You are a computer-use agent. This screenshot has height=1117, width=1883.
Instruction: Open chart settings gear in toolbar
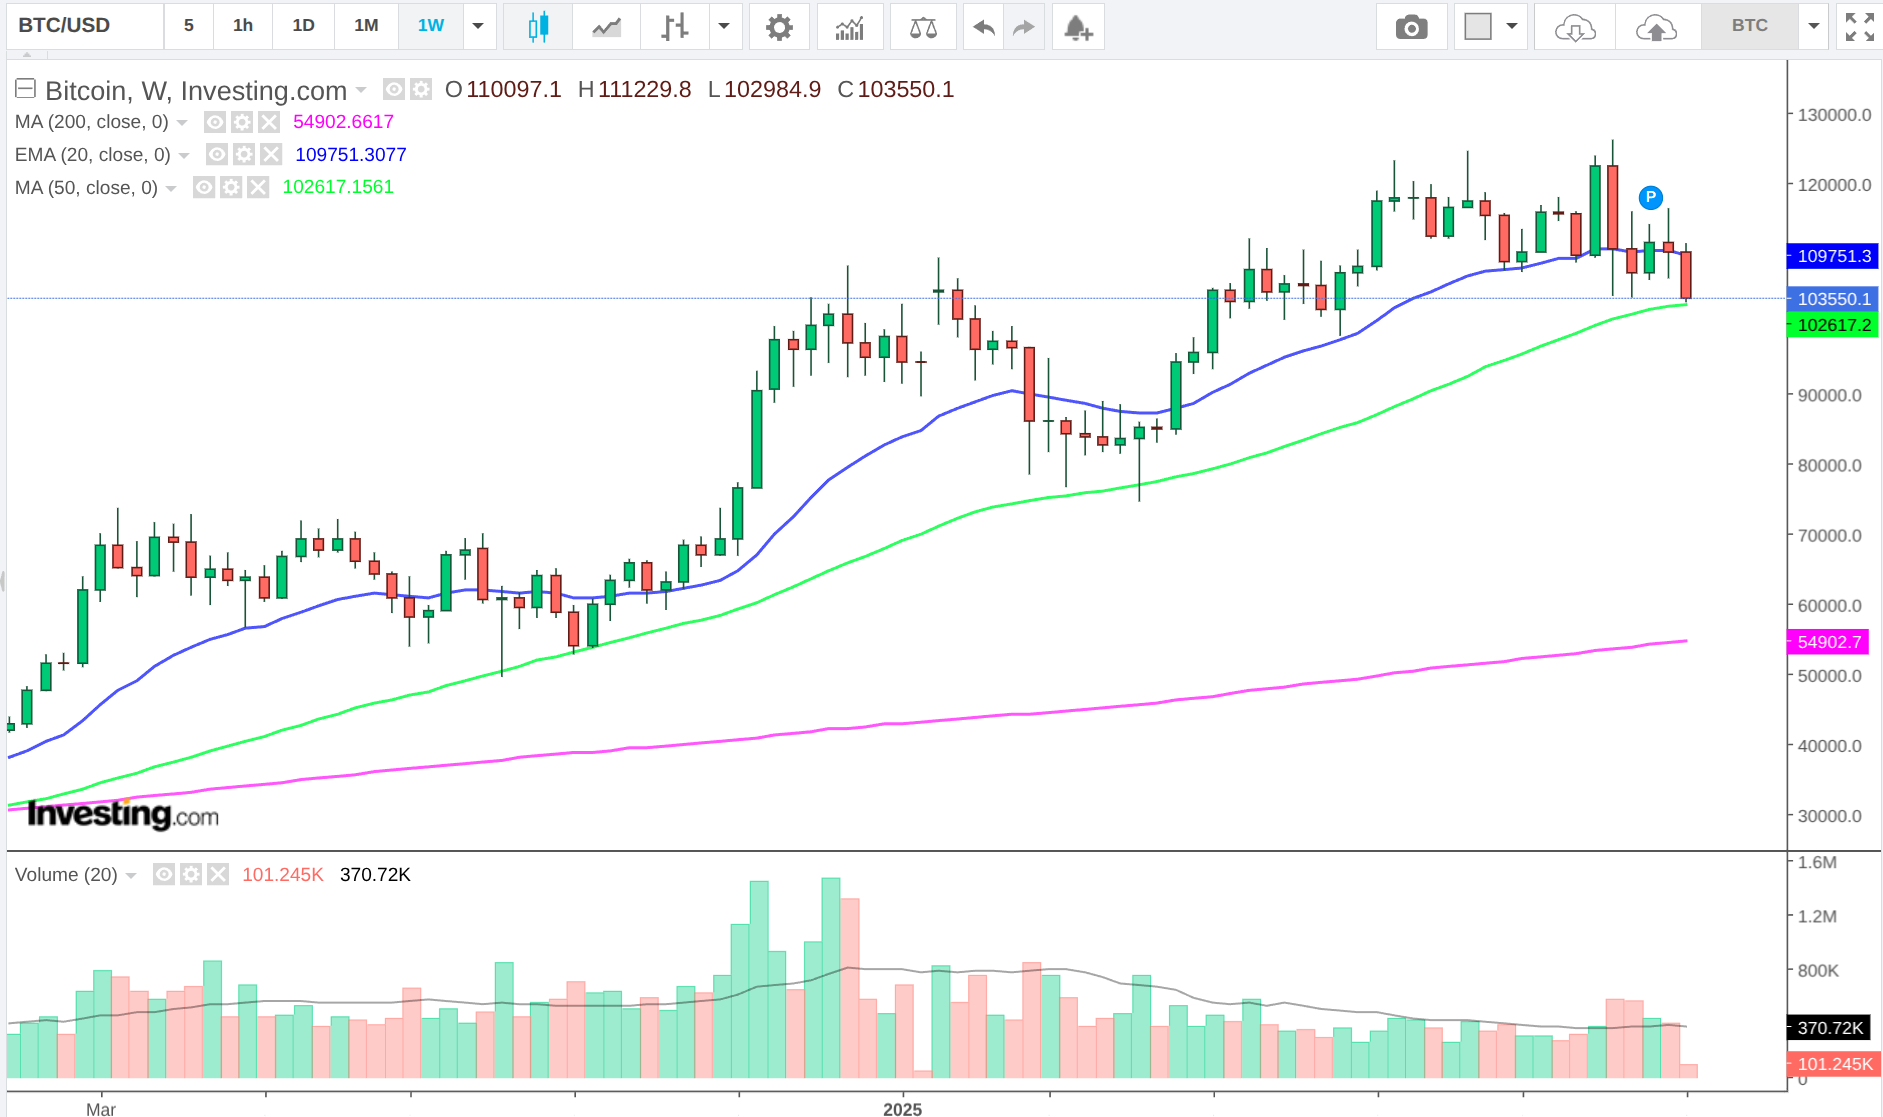pos(779,27)
